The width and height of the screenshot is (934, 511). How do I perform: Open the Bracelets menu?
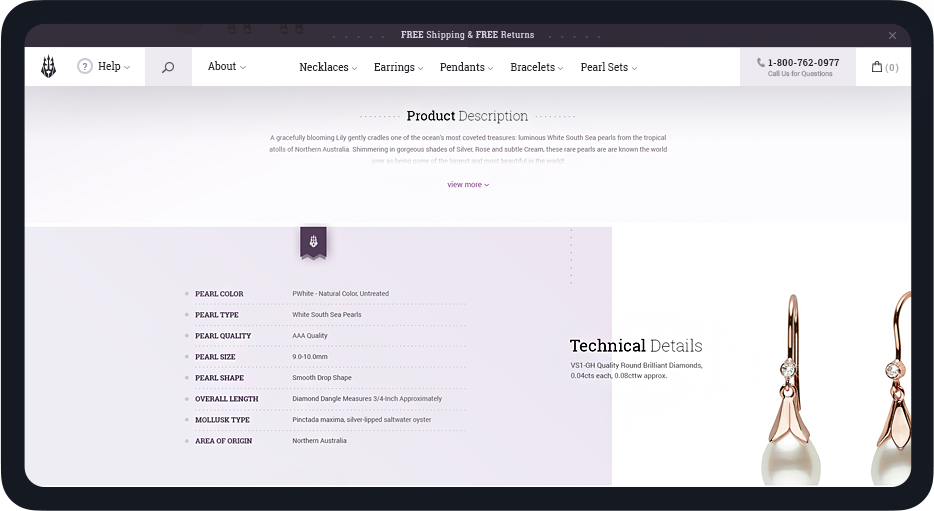click(536, 68)
